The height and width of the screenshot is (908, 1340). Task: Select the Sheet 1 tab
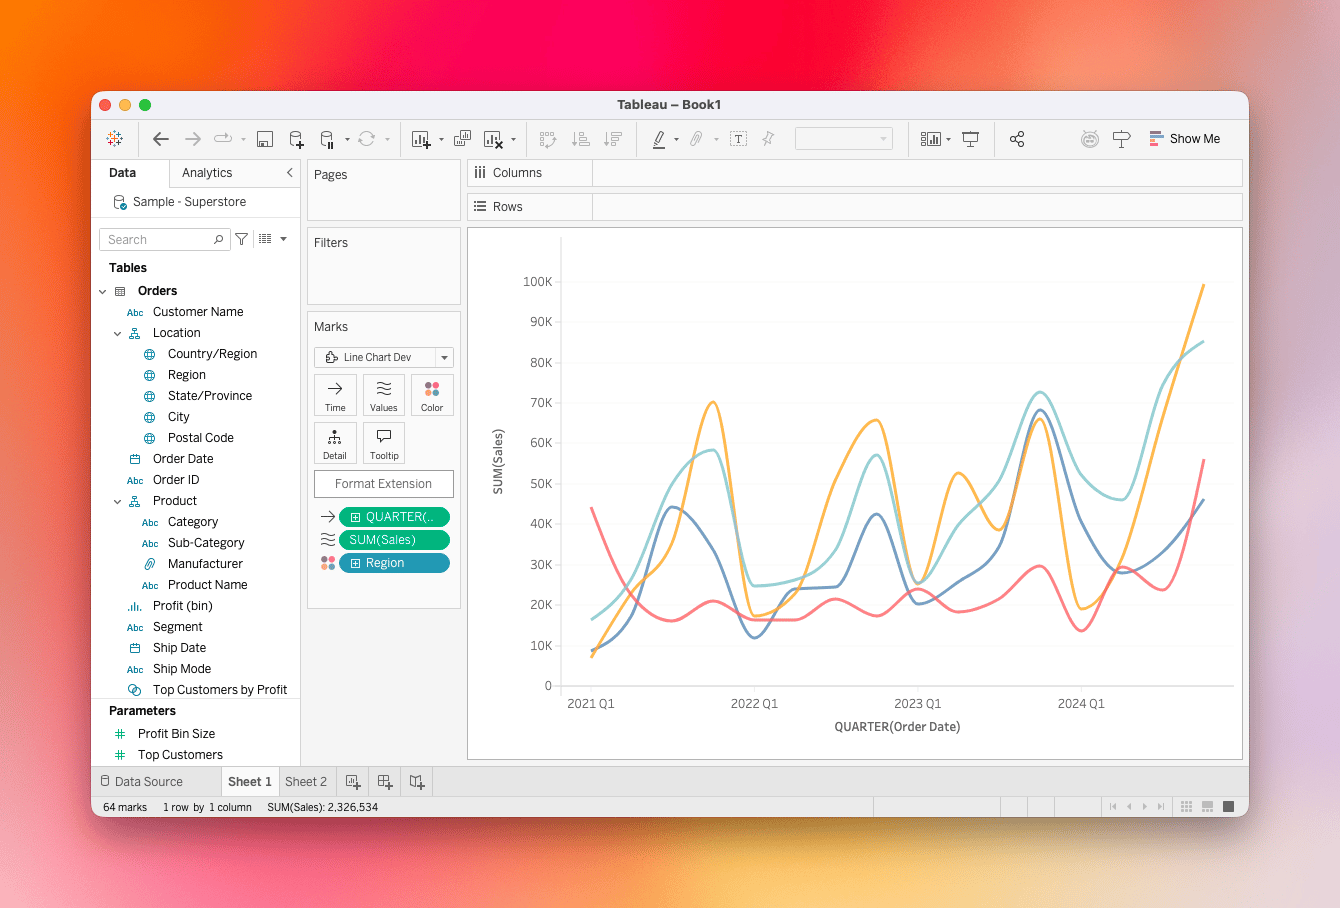(x=250, y=782)
